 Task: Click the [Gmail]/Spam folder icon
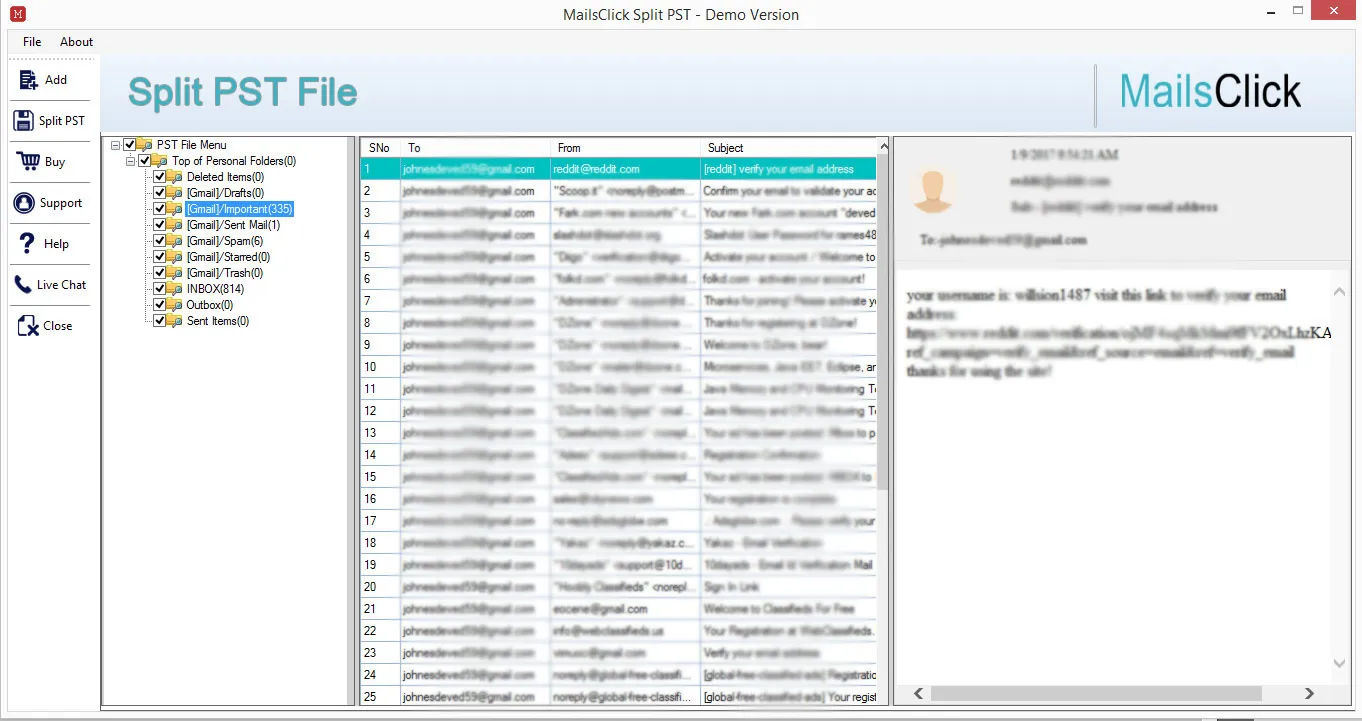coord(175,241)
